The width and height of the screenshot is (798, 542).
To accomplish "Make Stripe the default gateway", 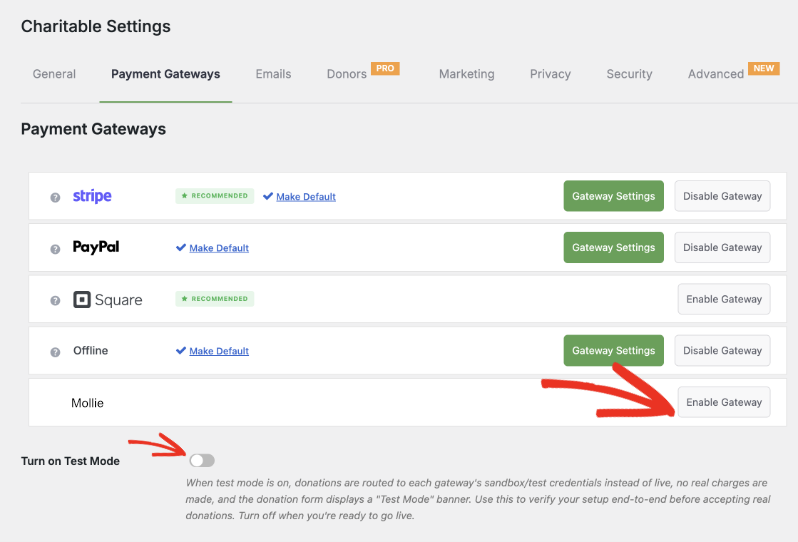I will click(x=306, y=196).
